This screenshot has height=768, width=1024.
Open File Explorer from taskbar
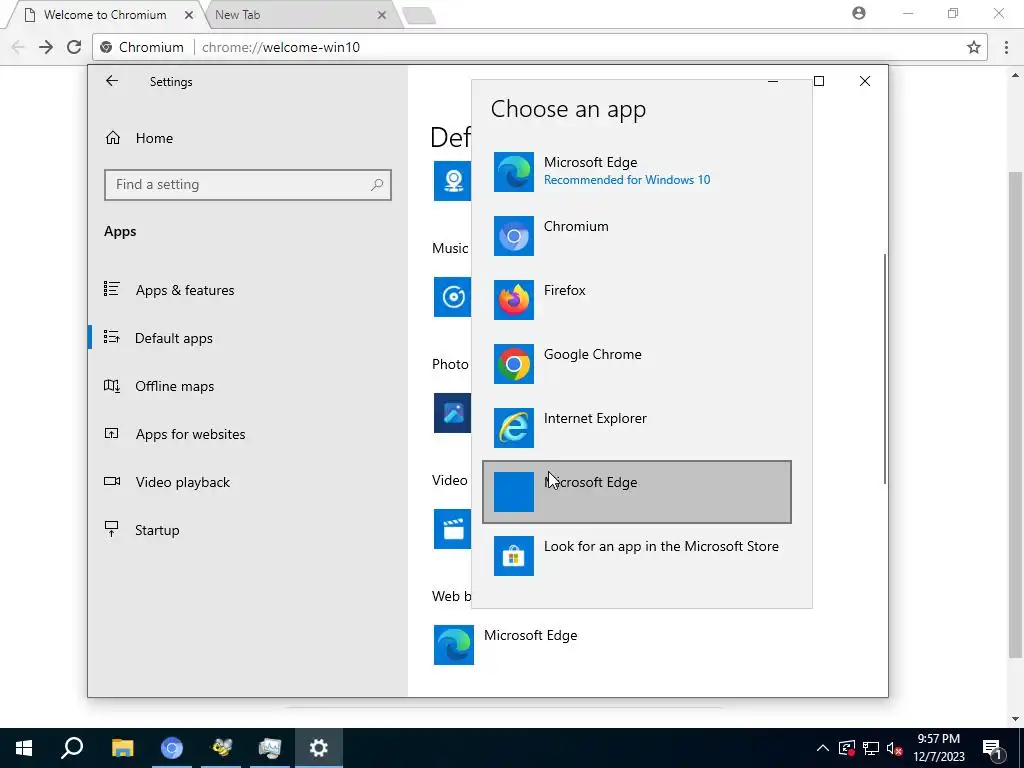coord(122,748)
